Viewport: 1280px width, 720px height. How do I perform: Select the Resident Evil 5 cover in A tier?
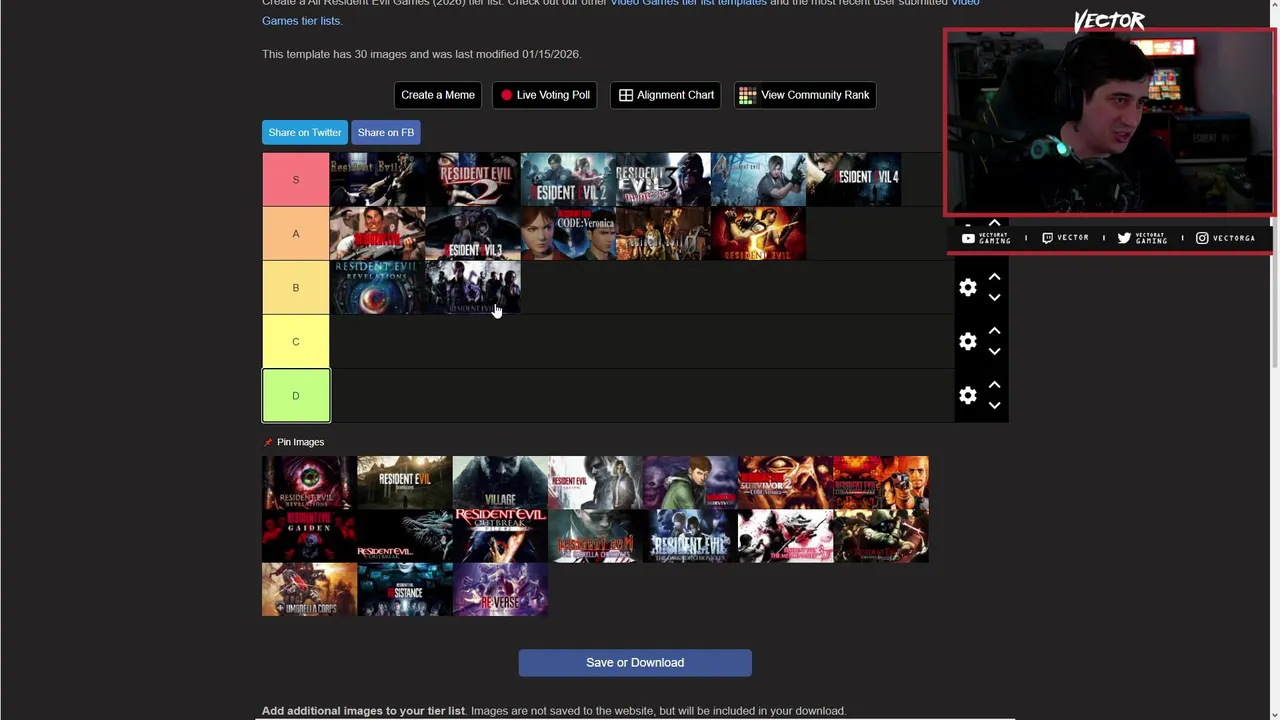pos(758,233)
